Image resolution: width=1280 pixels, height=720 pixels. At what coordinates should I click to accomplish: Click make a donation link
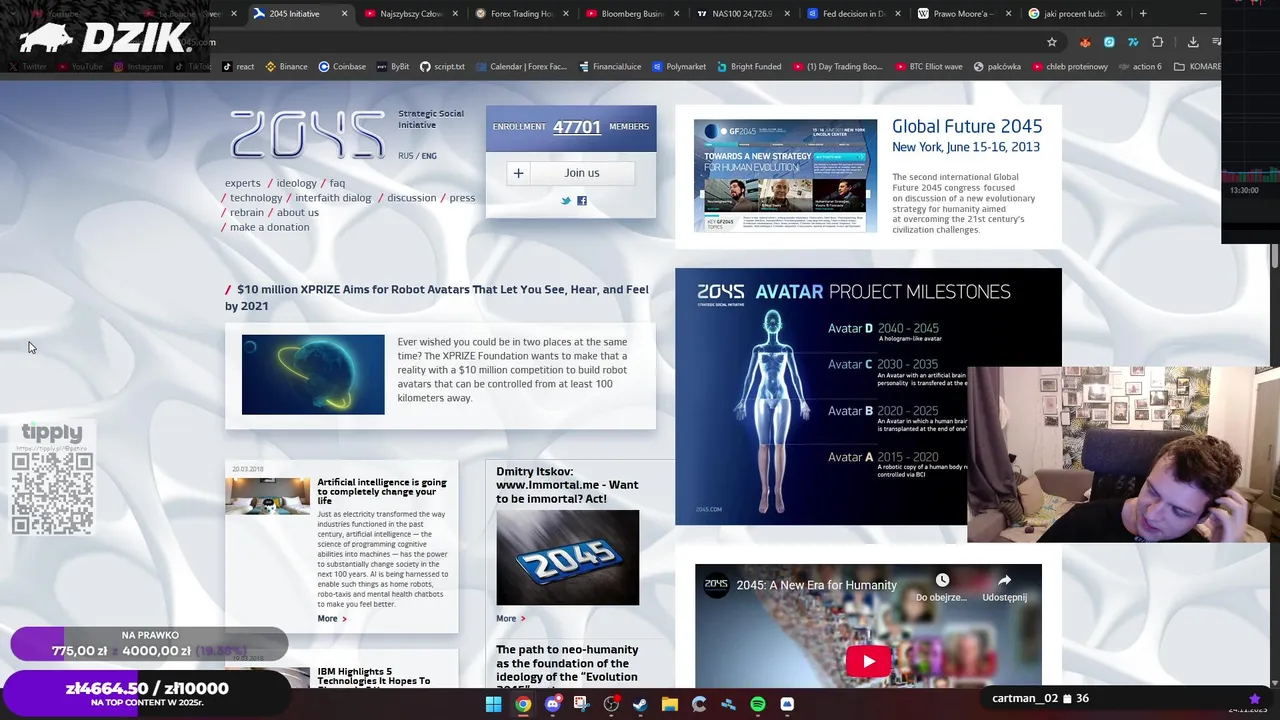[x=270, y=227]
